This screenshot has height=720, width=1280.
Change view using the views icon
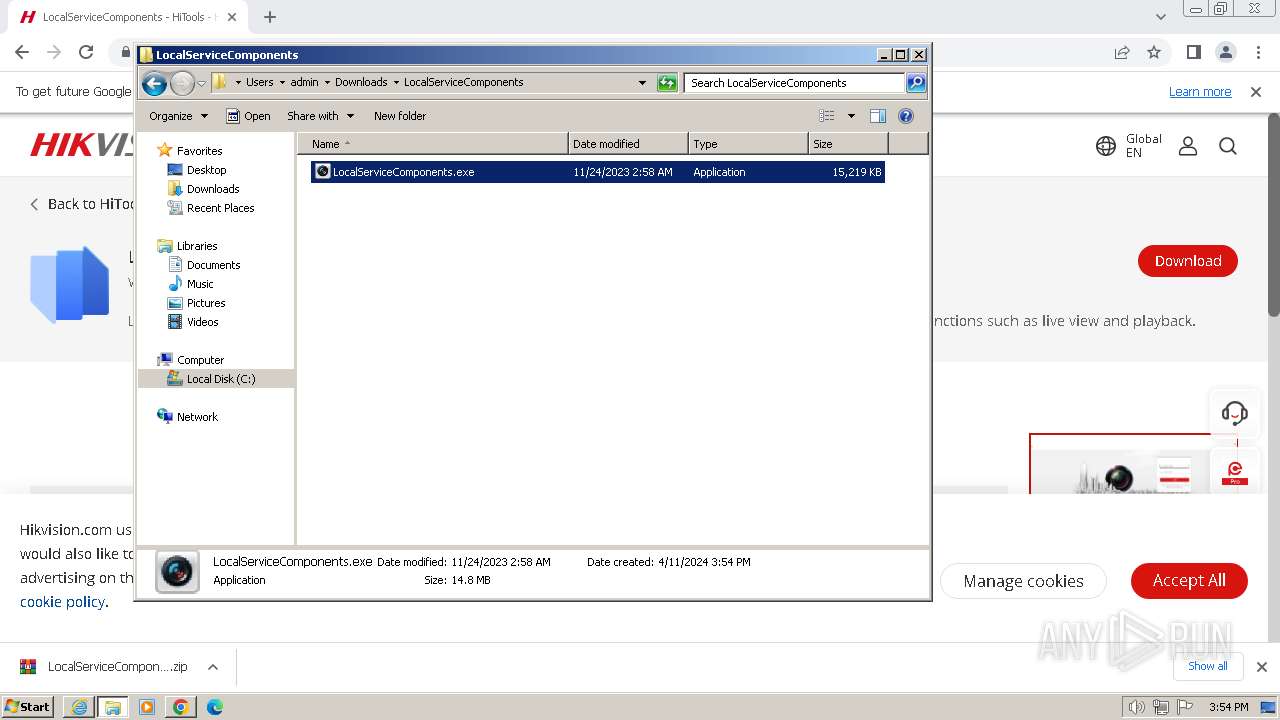[x=827, y=116]
